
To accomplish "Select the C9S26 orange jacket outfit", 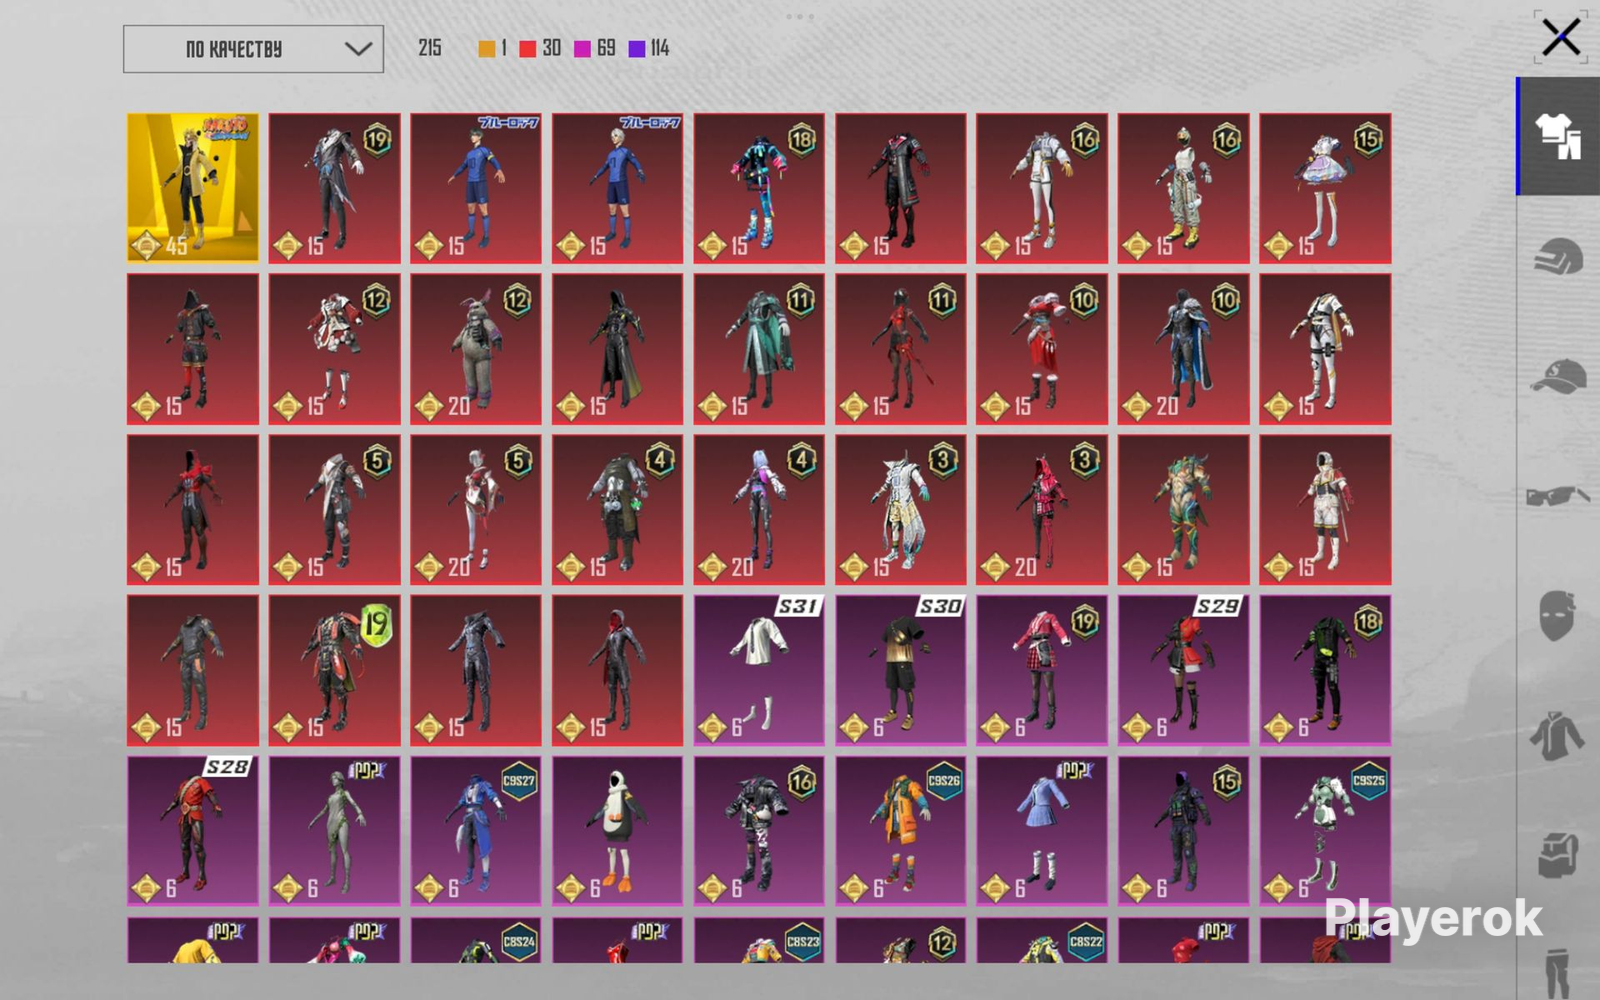I will coord(901,831).
